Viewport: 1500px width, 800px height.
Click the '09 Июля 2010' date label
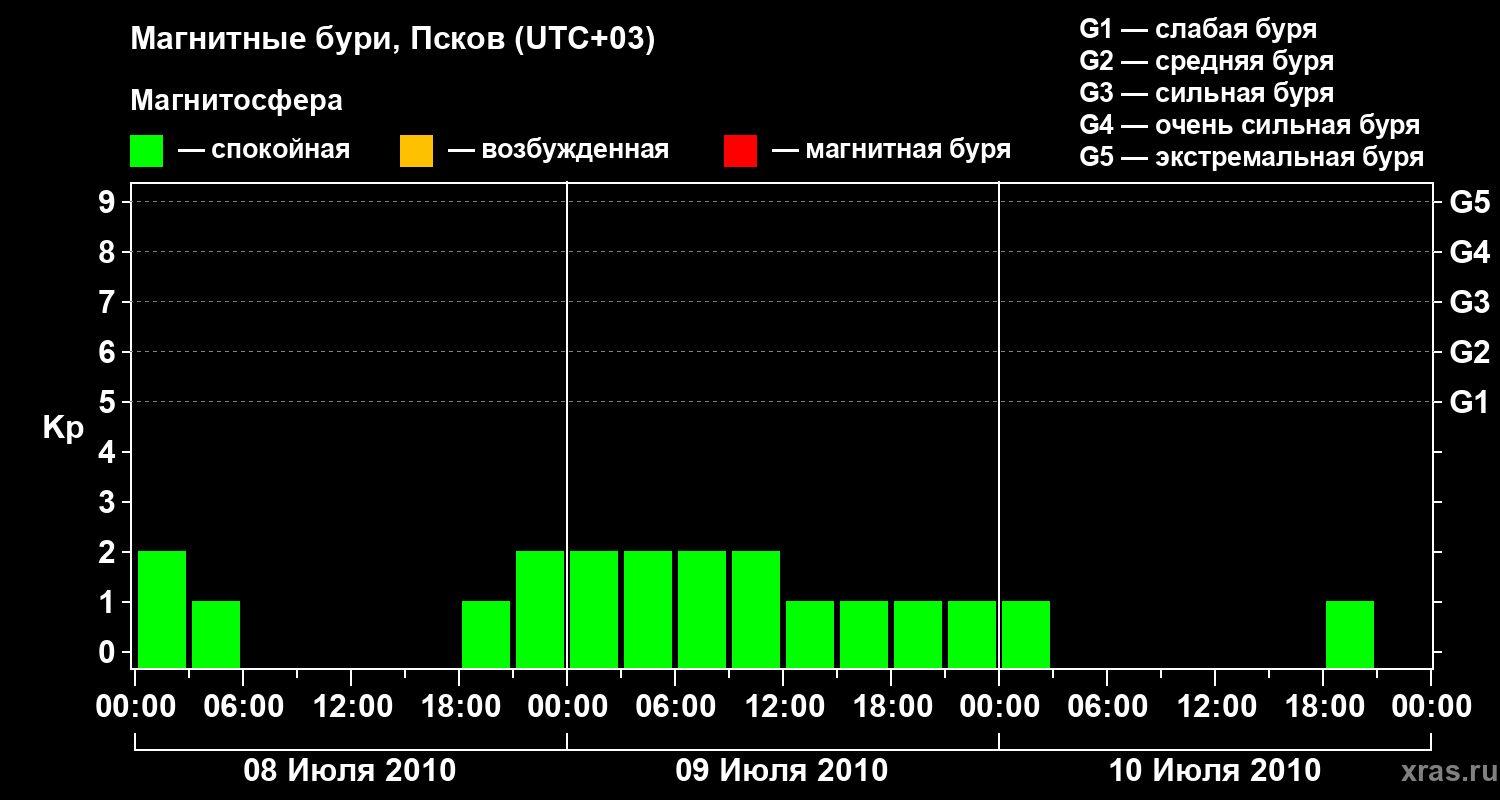click(782, 771)
